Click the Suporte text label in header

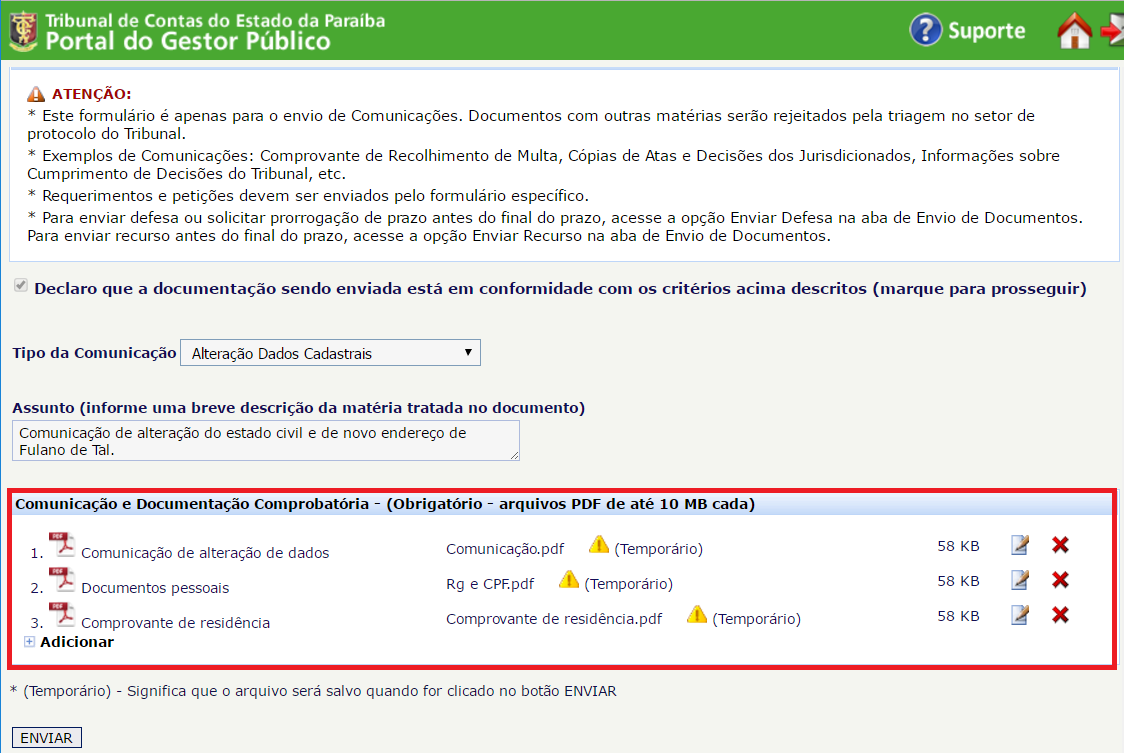point(986,31)
